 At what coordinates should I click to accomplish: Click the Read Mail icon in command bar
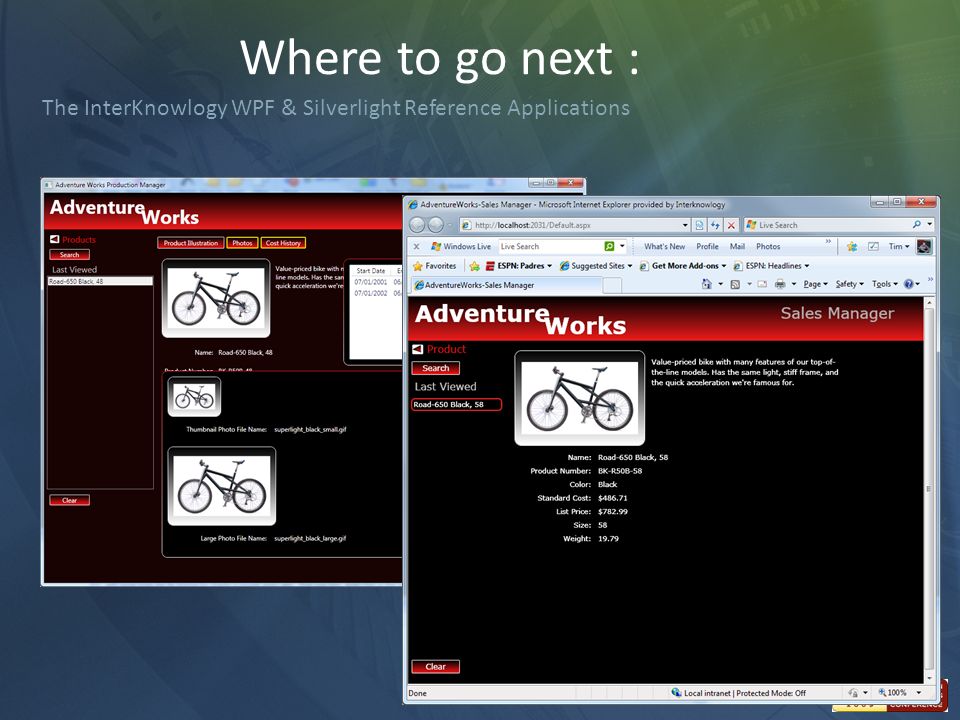[762, 284]
